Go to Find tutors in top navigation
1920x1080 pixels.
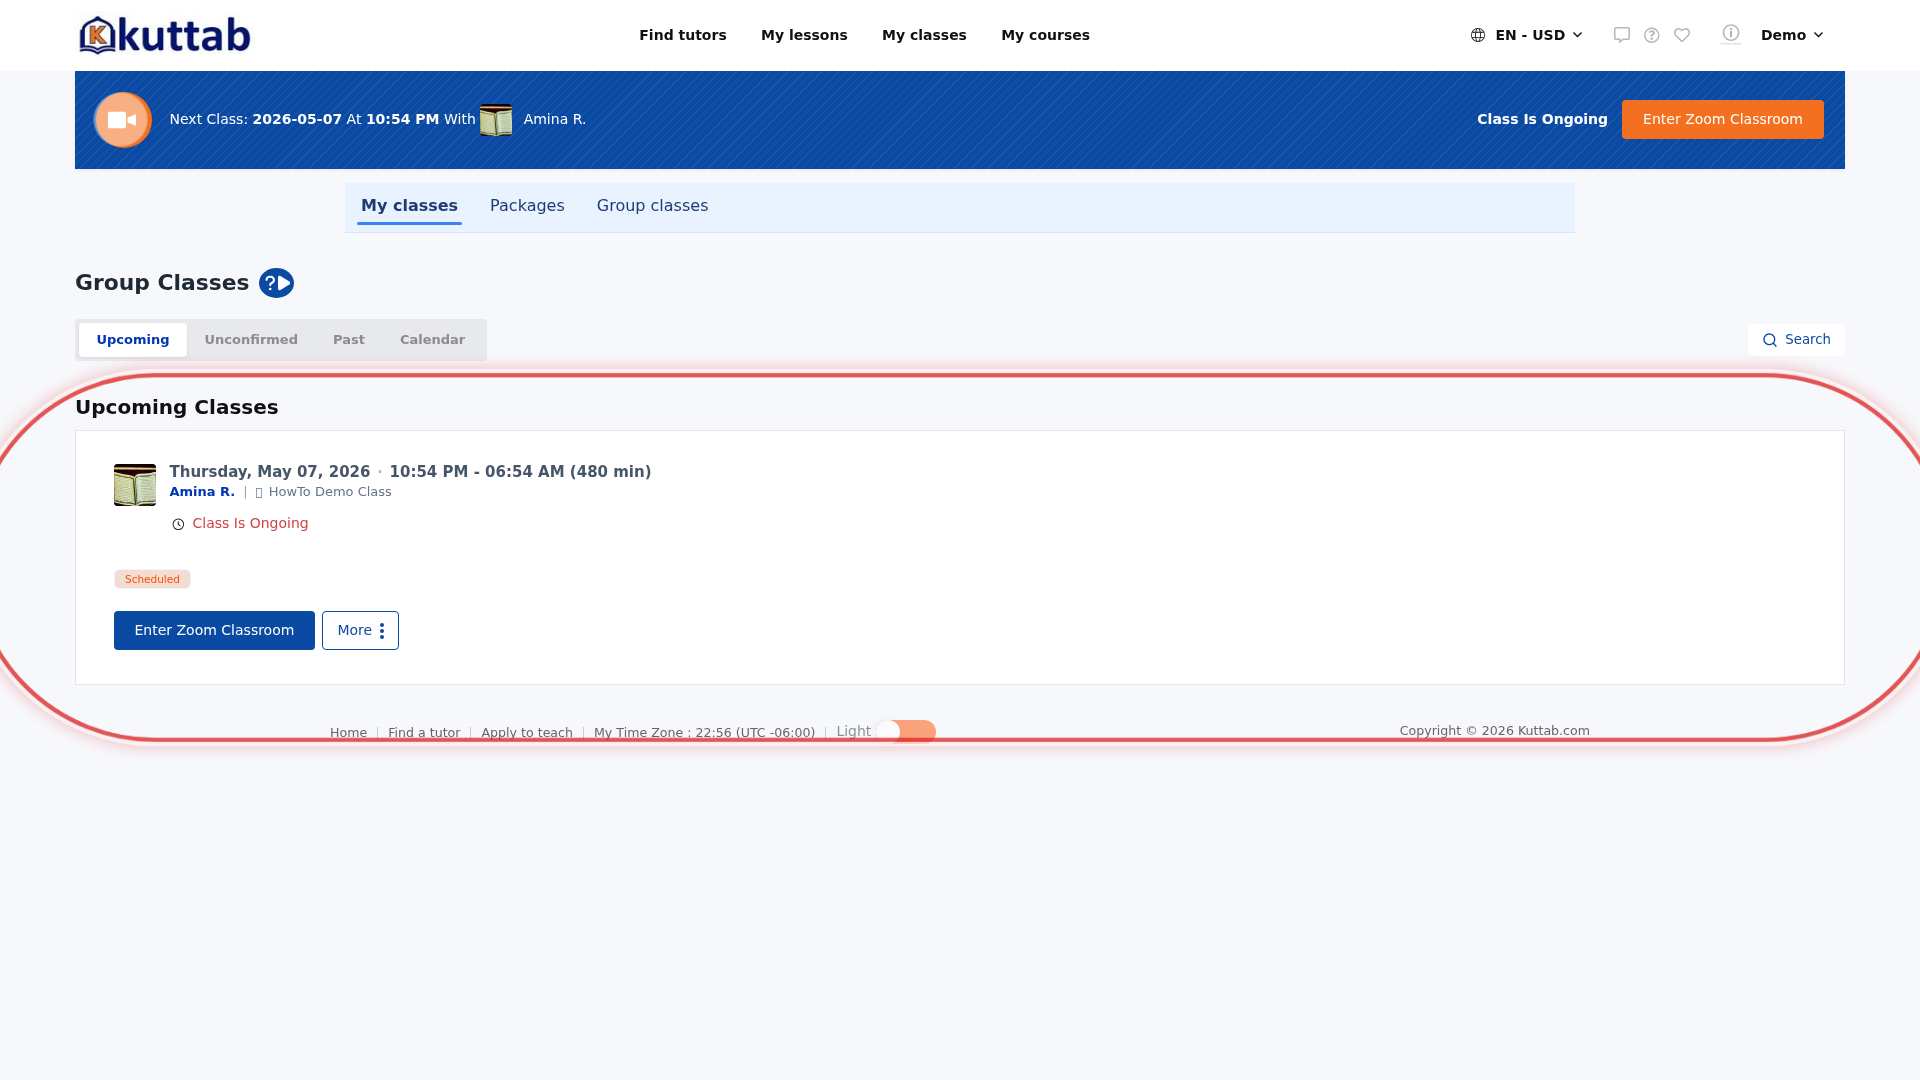click(x=683, y=35)
